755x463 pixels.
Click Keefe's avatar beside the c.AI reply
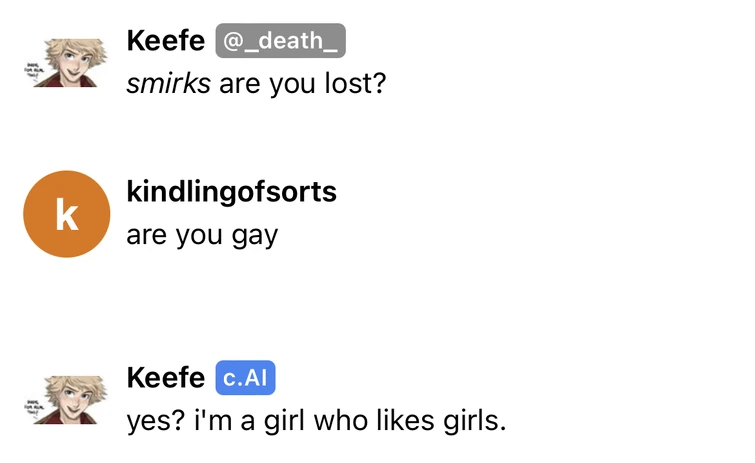click(67, 399)
